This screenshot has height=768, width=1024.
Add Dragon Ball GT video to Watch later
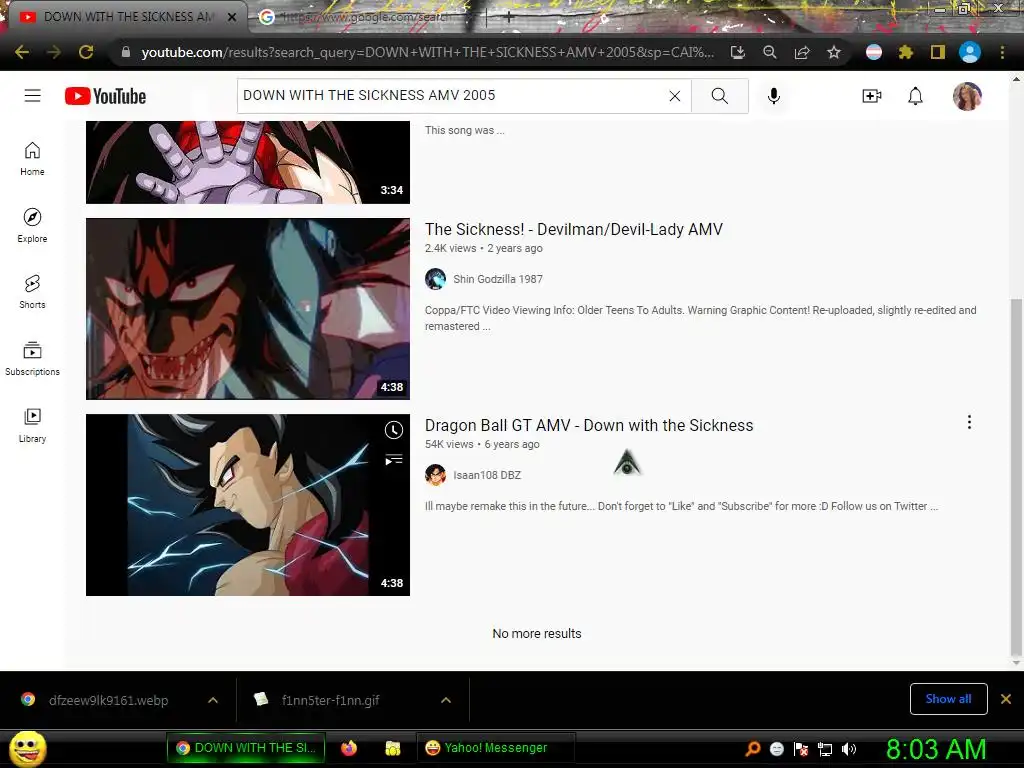tap(394, 430)
